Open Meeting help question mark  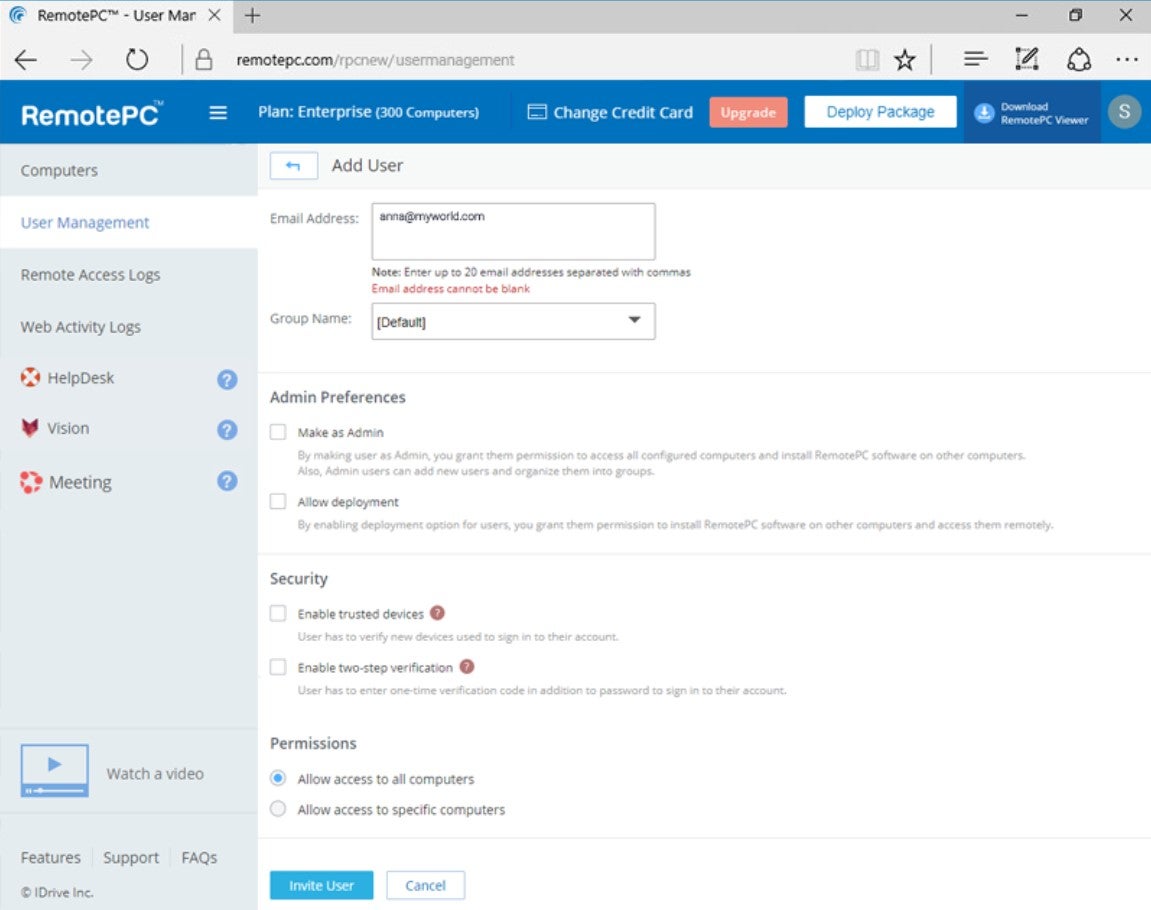(228, 481)
